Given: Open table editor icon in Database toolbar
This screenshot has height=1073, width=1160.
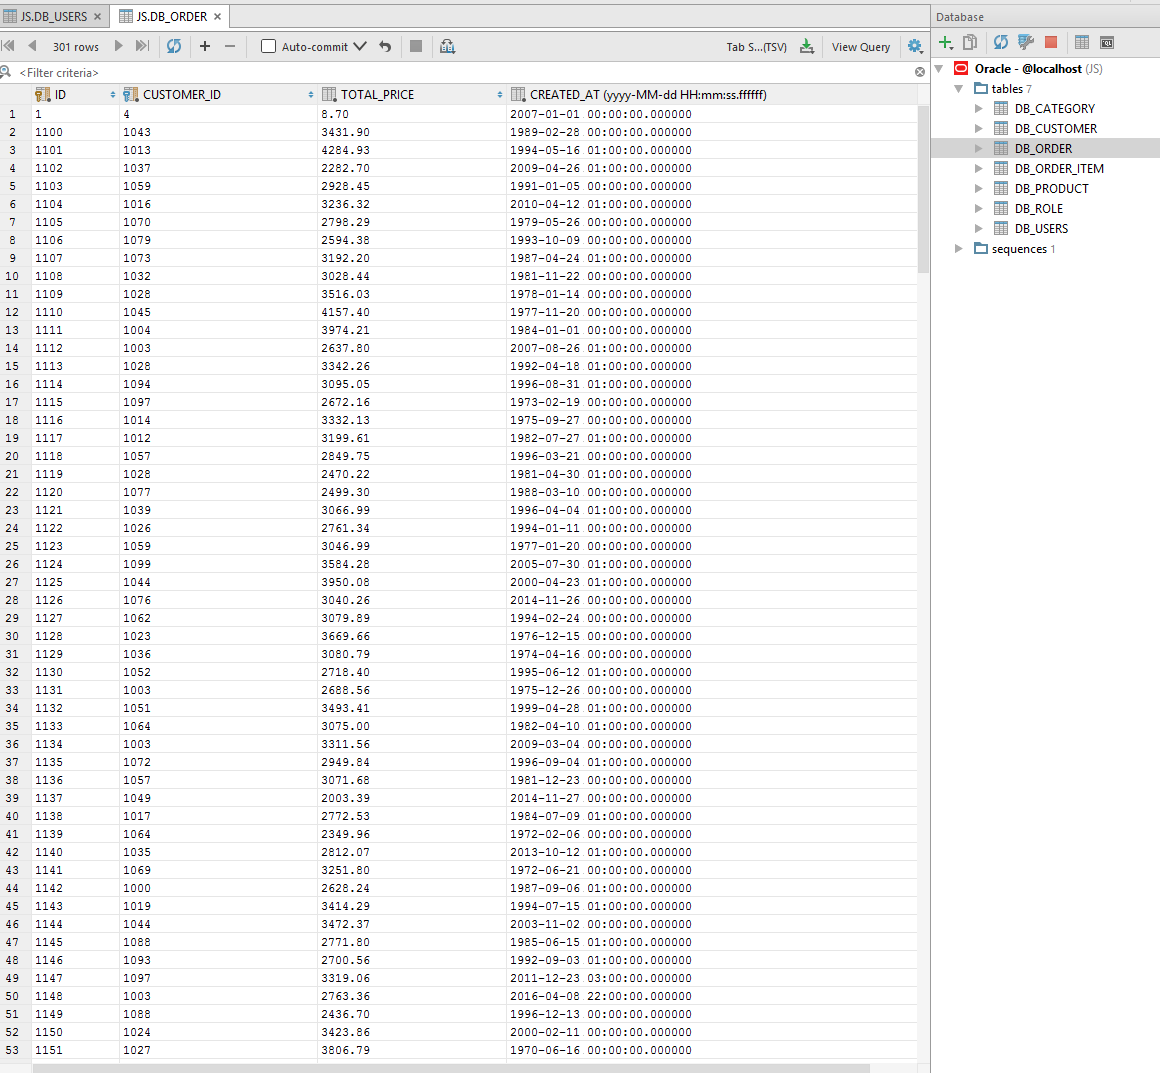Looking at the screenshot, I should (x=1082, y=42).
